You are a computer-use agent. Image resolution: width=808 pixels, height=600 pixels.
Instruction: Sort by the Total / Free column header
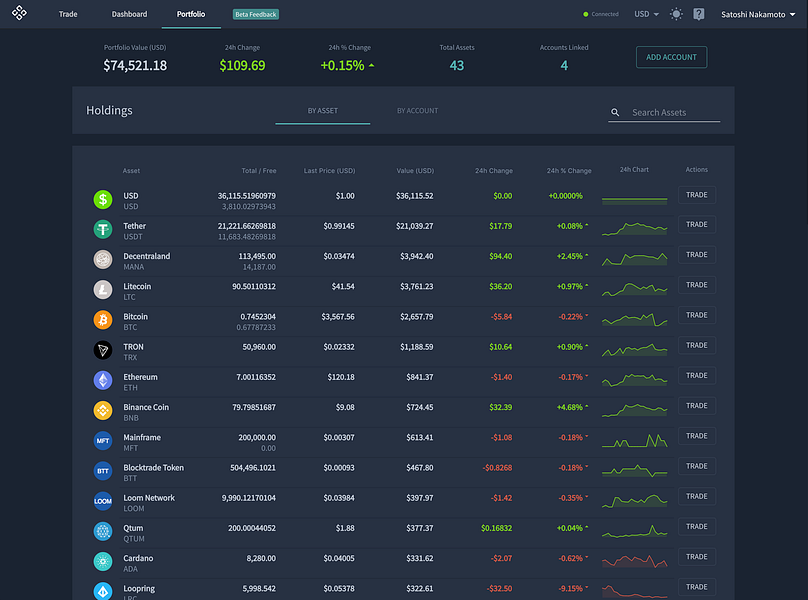click(x=259, y=171)
